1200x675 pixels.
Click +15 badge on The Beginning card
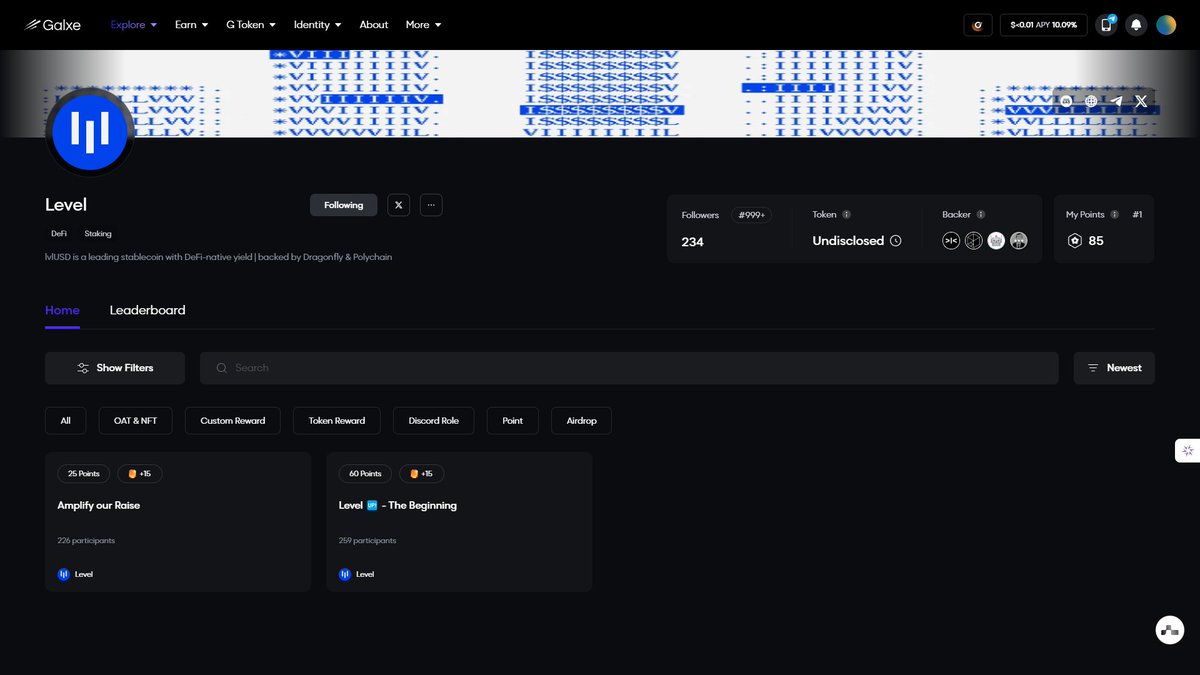[x=421, y=474]
